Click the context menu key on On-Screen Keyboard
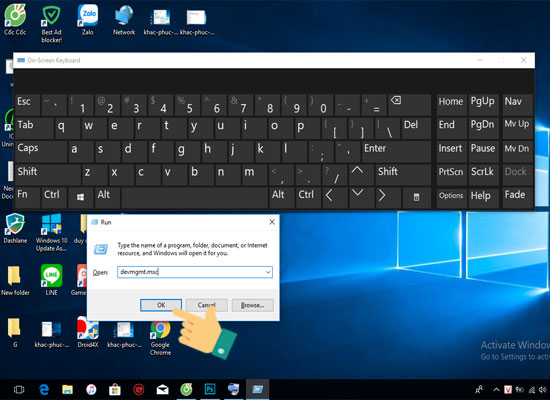 (416, 198)
